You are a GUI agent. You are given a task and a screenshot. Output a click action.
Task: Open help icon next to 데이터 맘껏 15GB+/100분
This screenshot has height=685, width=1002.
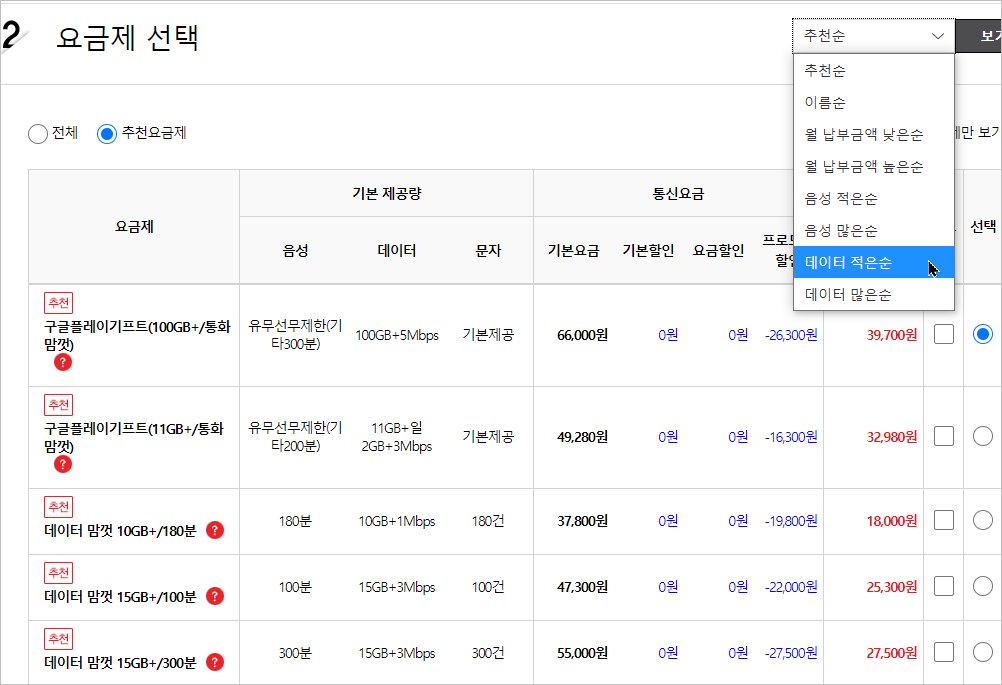[215, 596]
